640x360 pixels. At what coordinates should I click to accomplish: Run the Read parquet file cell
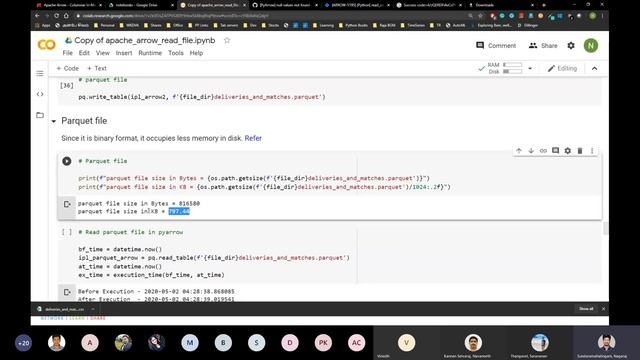click(x=67, y=232)
